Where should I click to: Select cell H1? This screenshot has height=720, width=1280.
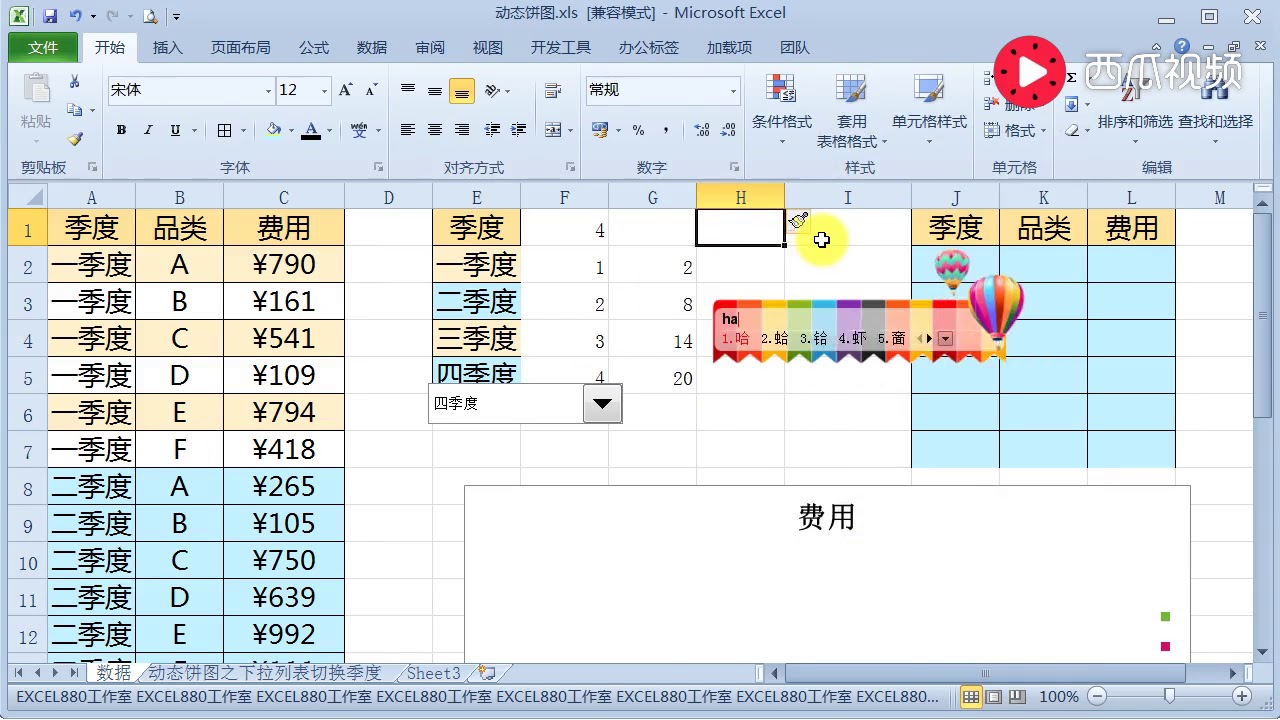(x=740, y=227)
